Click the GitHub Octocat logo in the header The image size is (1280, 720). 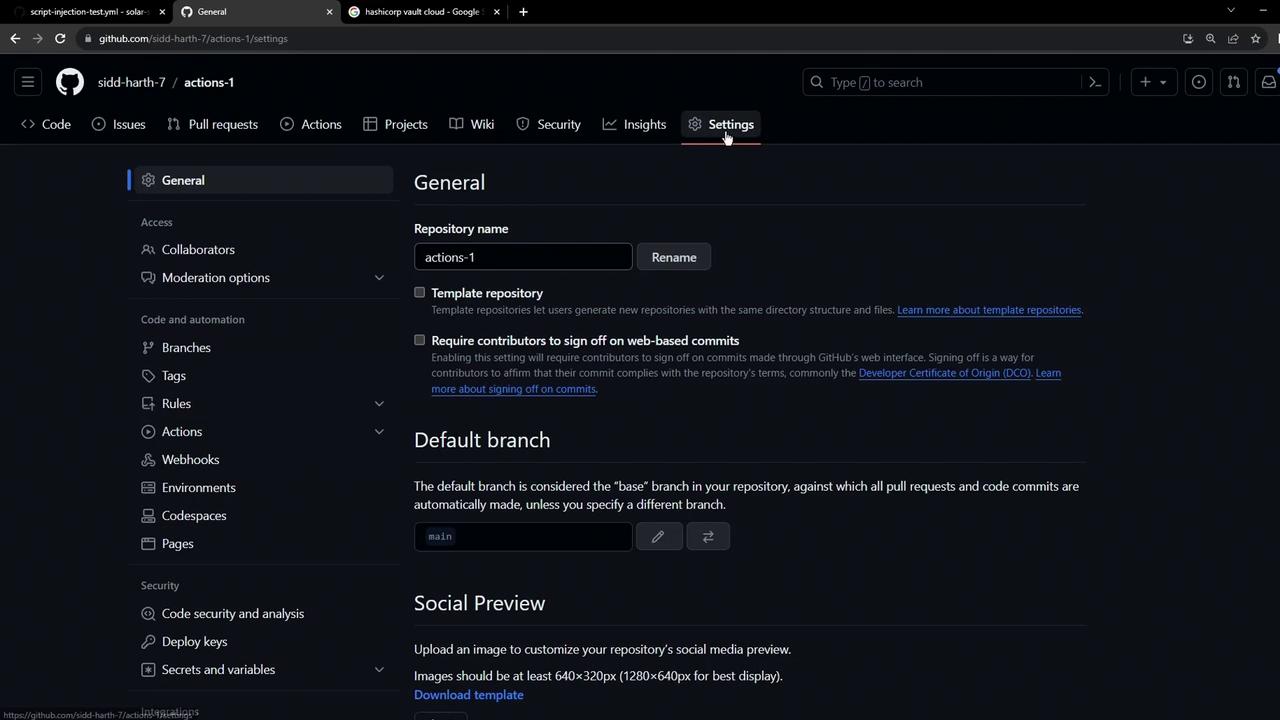pos(70,82)
